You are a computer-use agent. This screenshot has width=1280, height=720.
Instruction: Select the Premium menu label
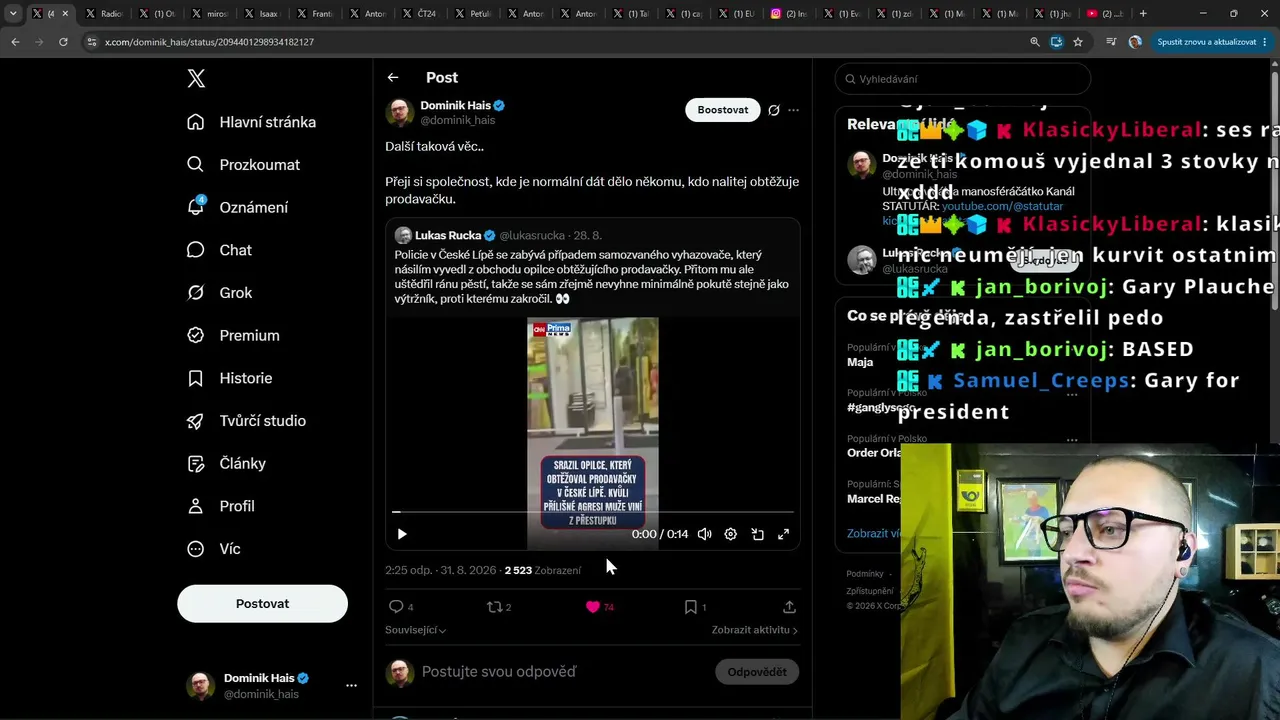[250, 336]
